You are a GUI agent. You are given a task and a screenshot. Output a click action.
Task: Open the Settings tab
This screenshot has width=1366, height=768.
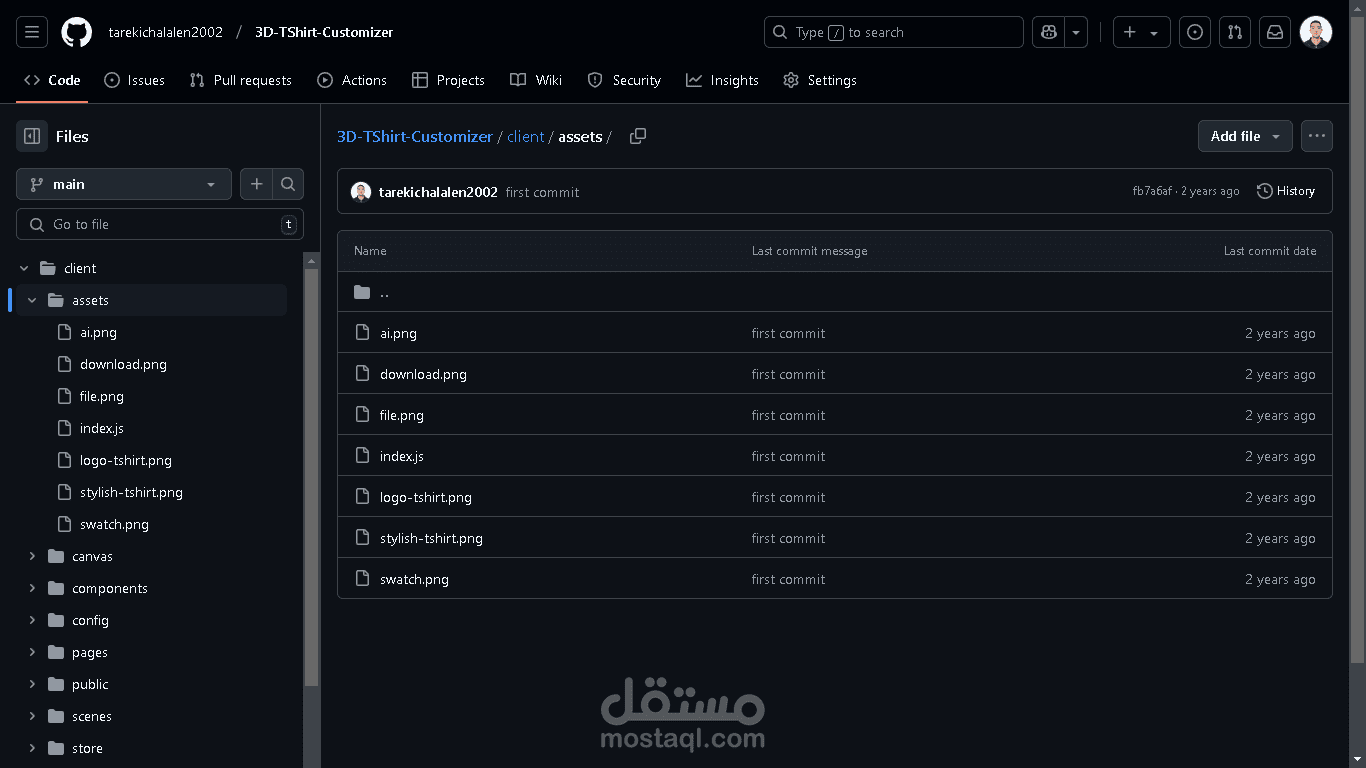click(820, 80)
